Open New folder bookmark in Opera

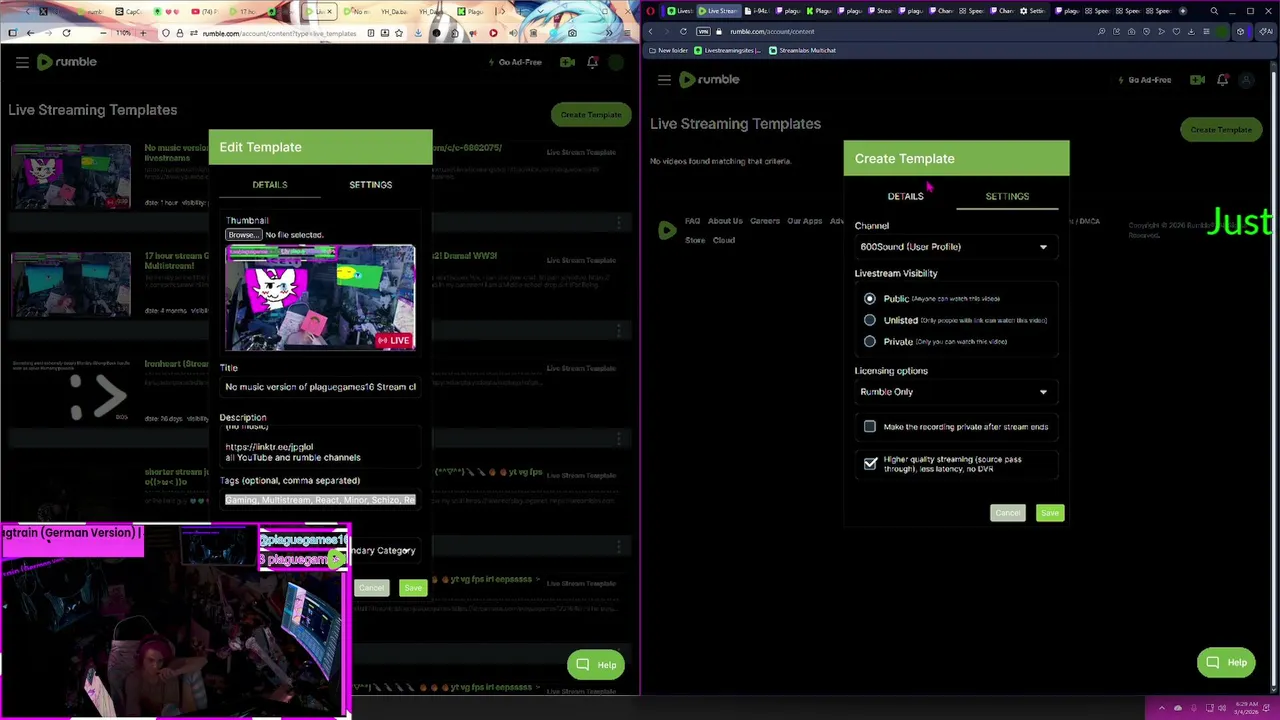[668, 50]
